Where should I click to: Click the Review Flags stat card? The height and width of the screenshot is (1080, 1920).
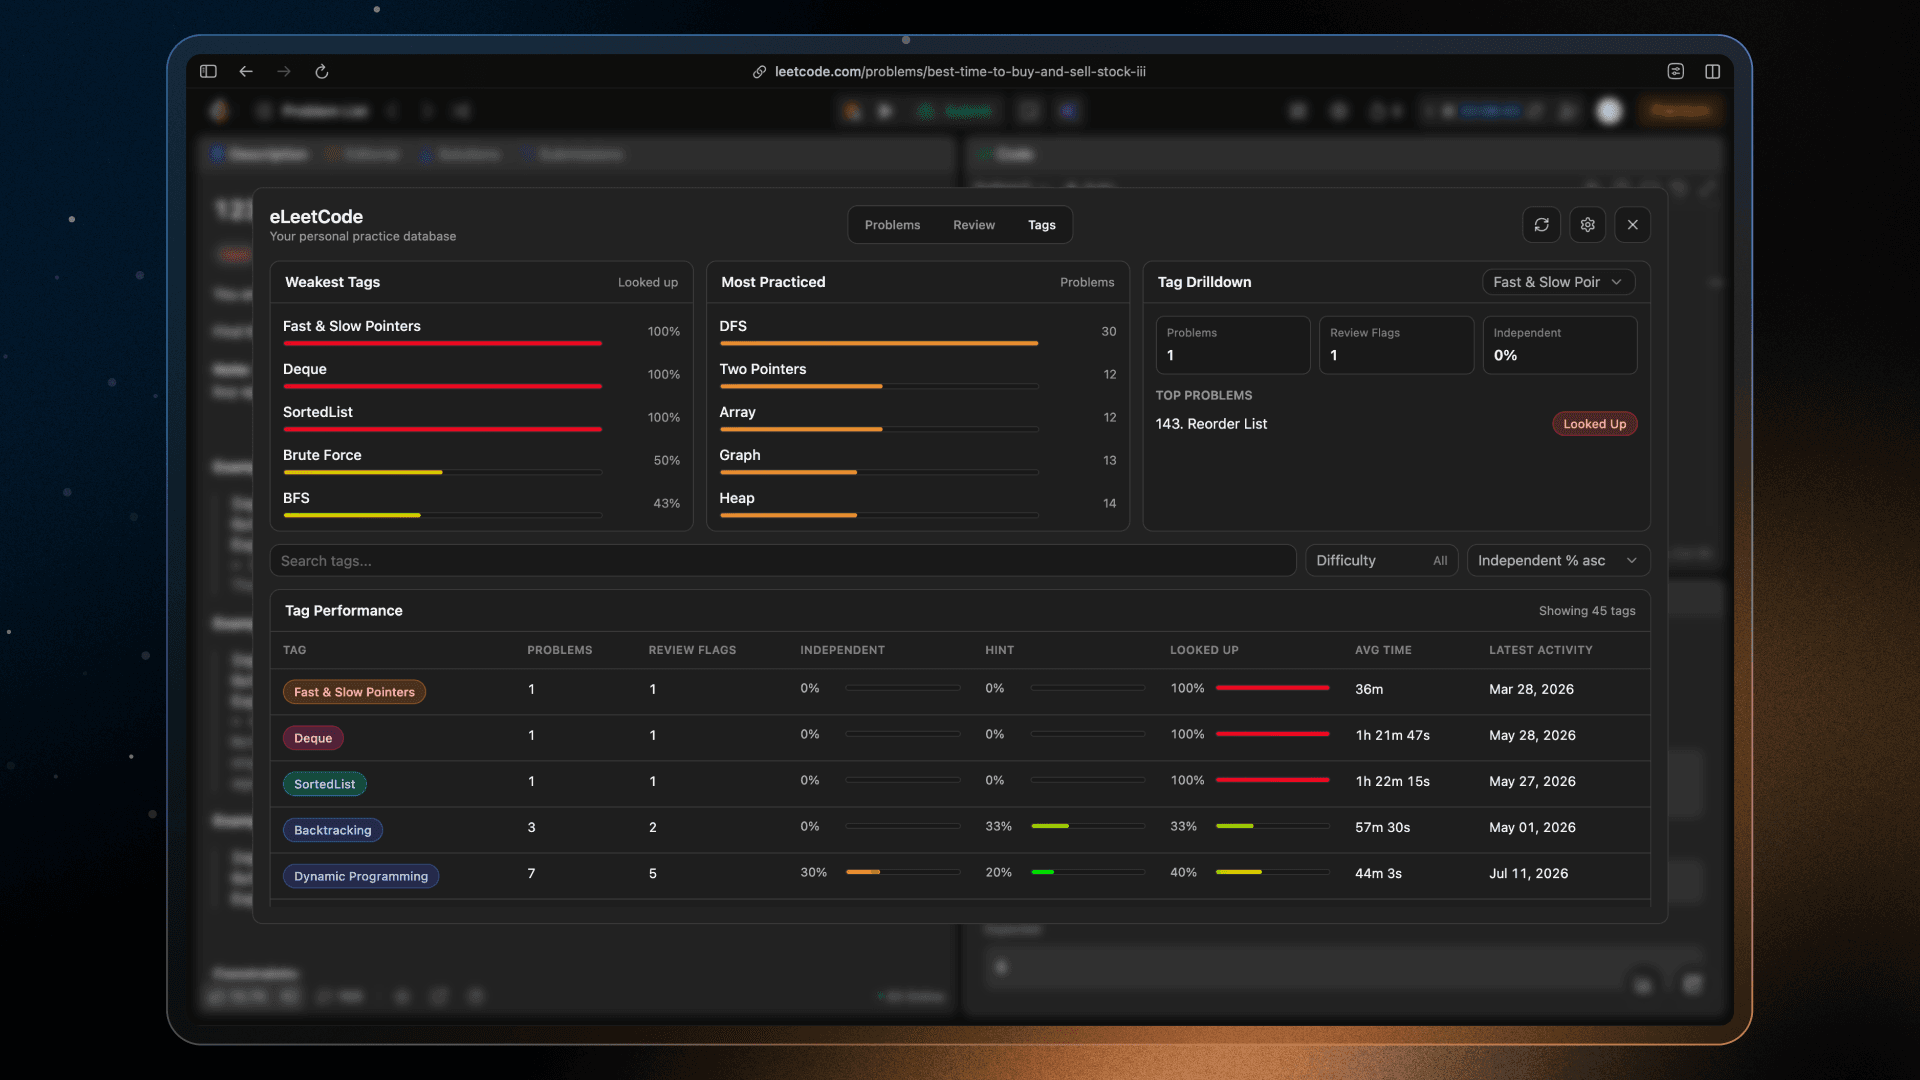coord(1396,345)
